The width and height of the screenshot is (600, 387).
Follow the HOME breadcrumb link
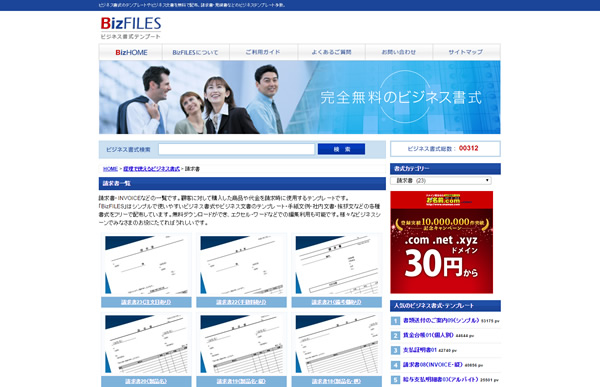click(x=110, y=169)
